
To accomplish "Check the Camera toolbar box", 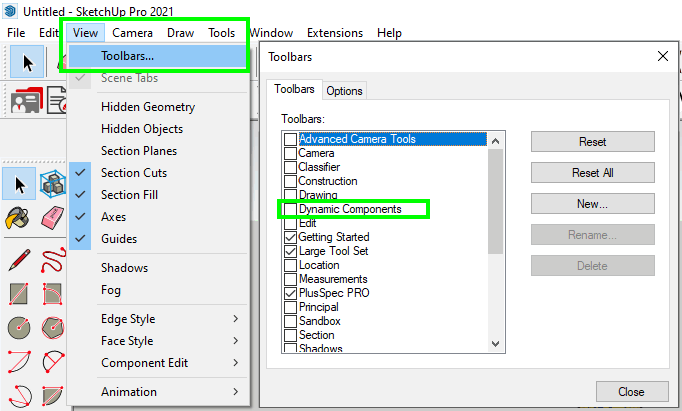I will pos(290,153).
